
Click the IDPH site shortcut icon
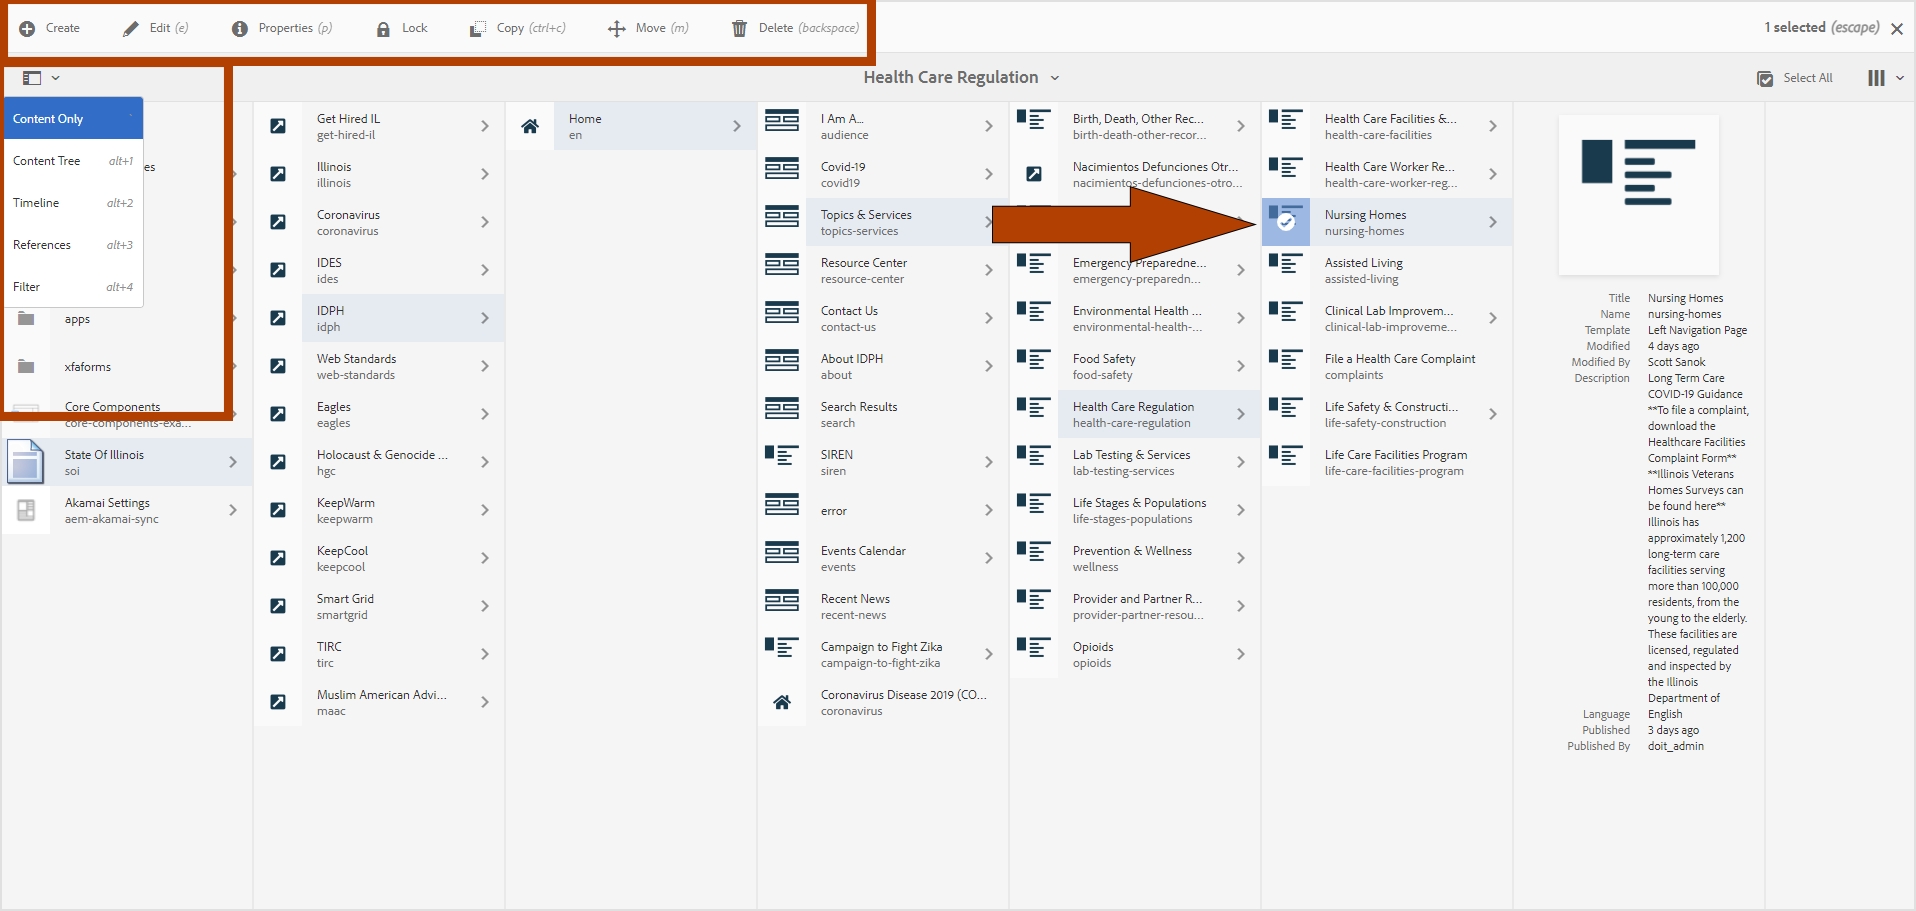click(x=278, y=318)
